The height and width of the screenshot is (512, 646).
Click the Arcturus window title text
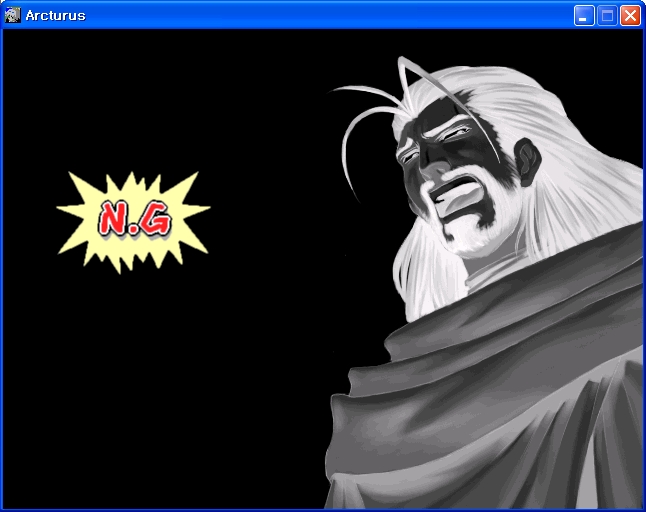point(55,15)
